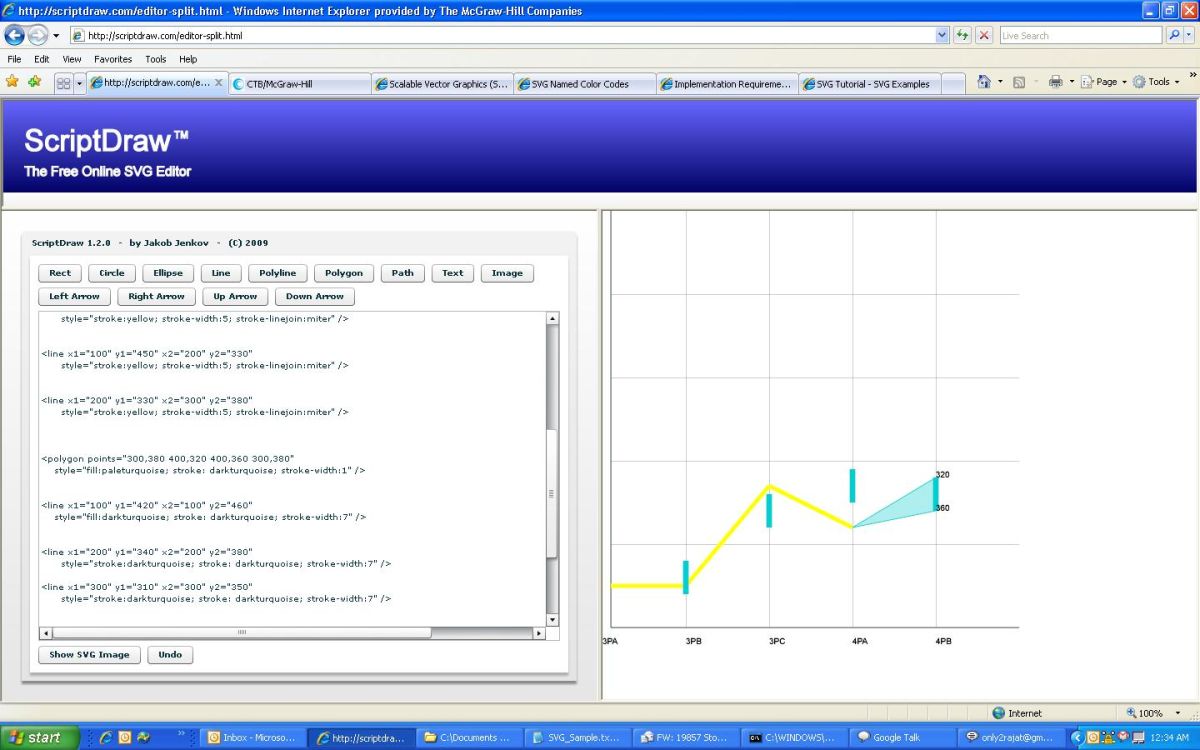The height and width of the screenshot is (750, 1200).
Task: Open the Tools gear dropdown in command bar
Action: [x=1156, y=82]
